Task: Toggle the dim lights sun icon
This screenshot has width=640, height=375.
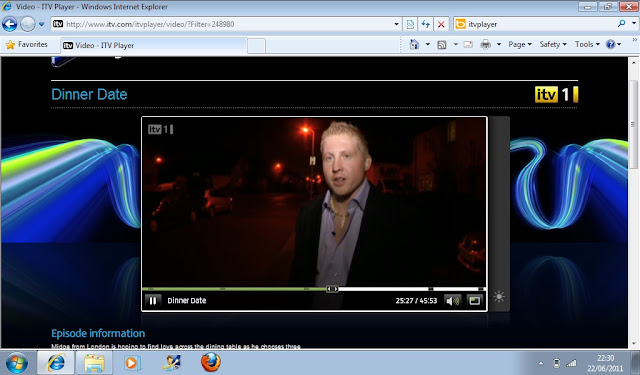Action: (x=499, y=297)
